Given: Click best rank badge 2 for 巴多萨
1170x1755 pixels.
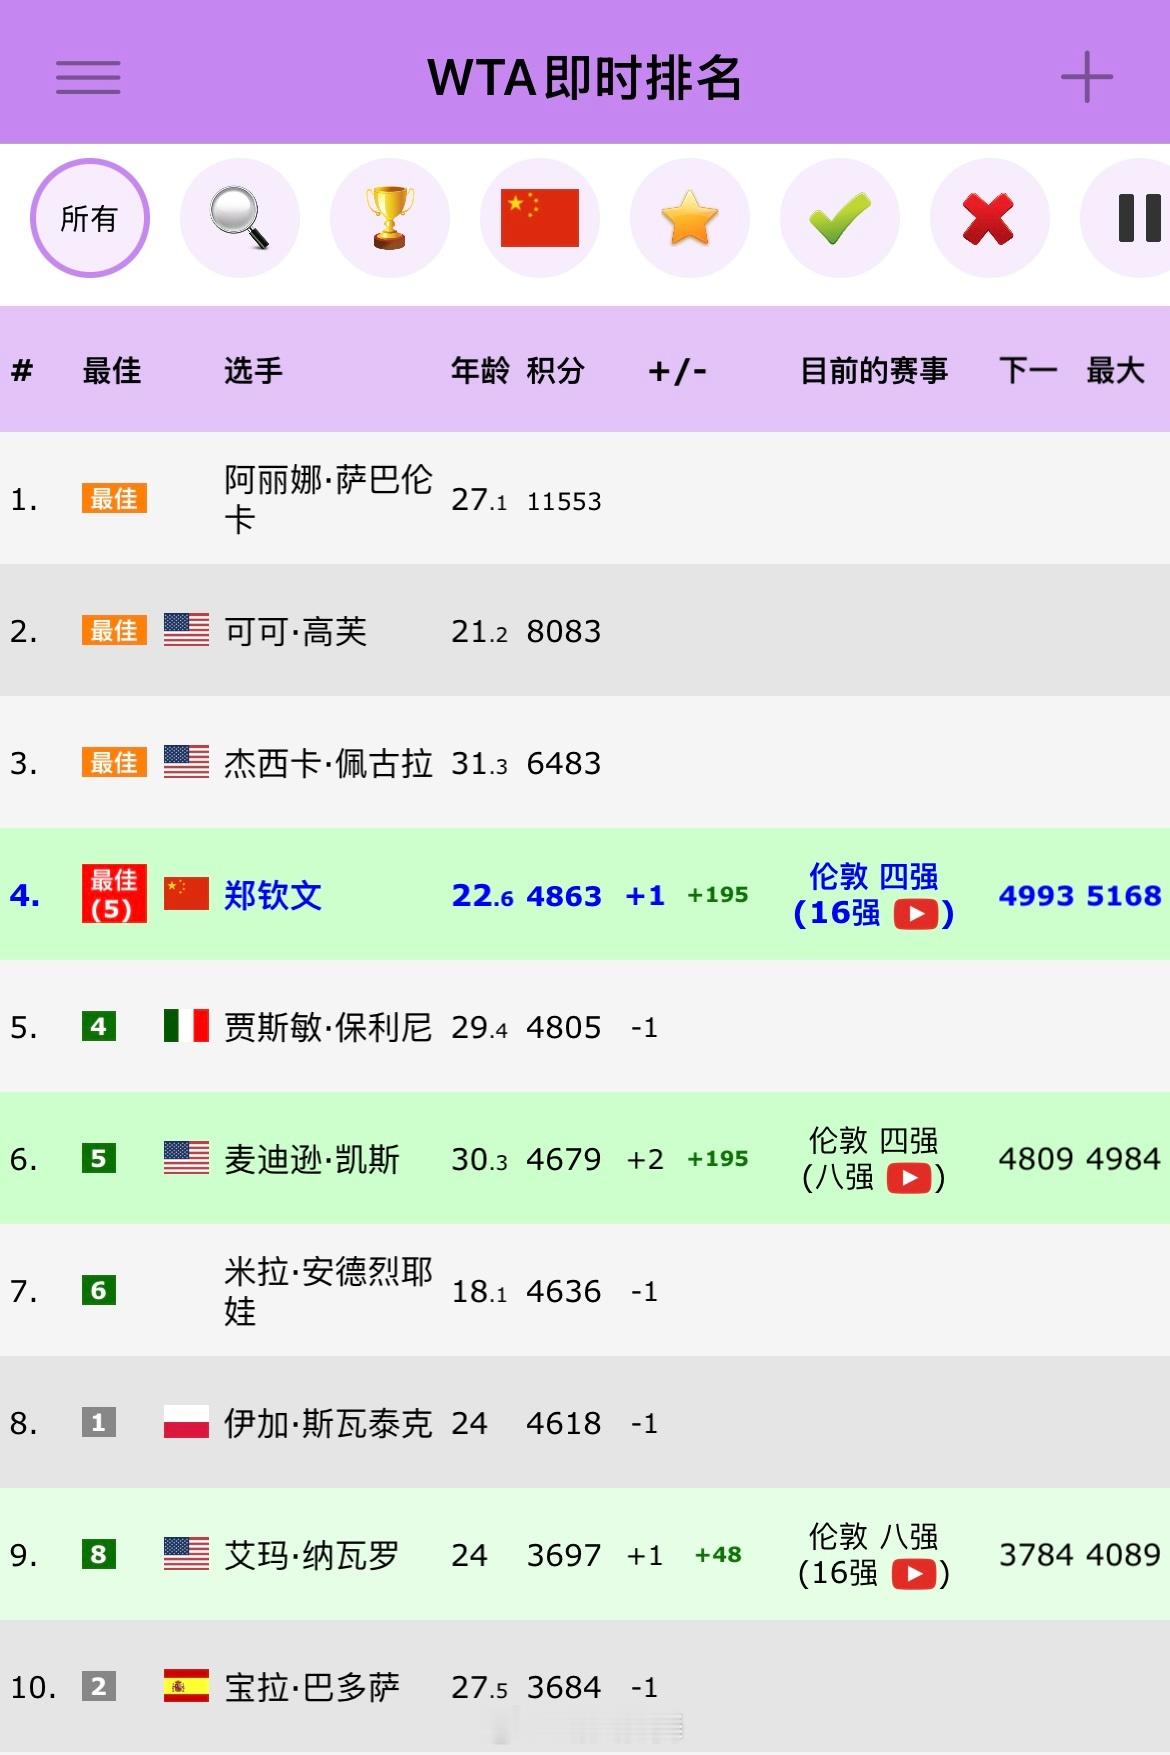Looking at the screenshot, I should click(99, 1686).
